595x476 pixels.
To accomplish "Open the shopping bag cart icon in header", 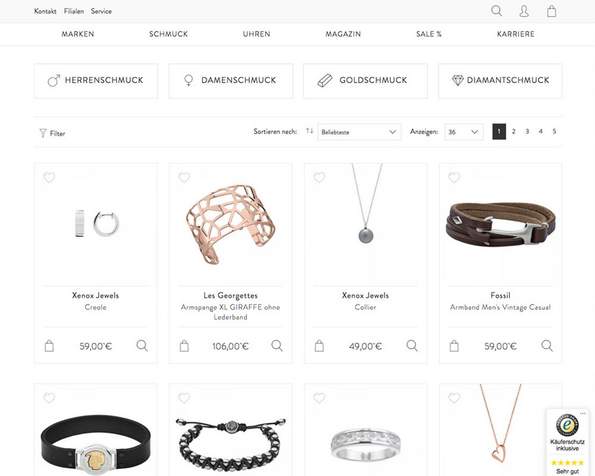I will click(552, 11).
